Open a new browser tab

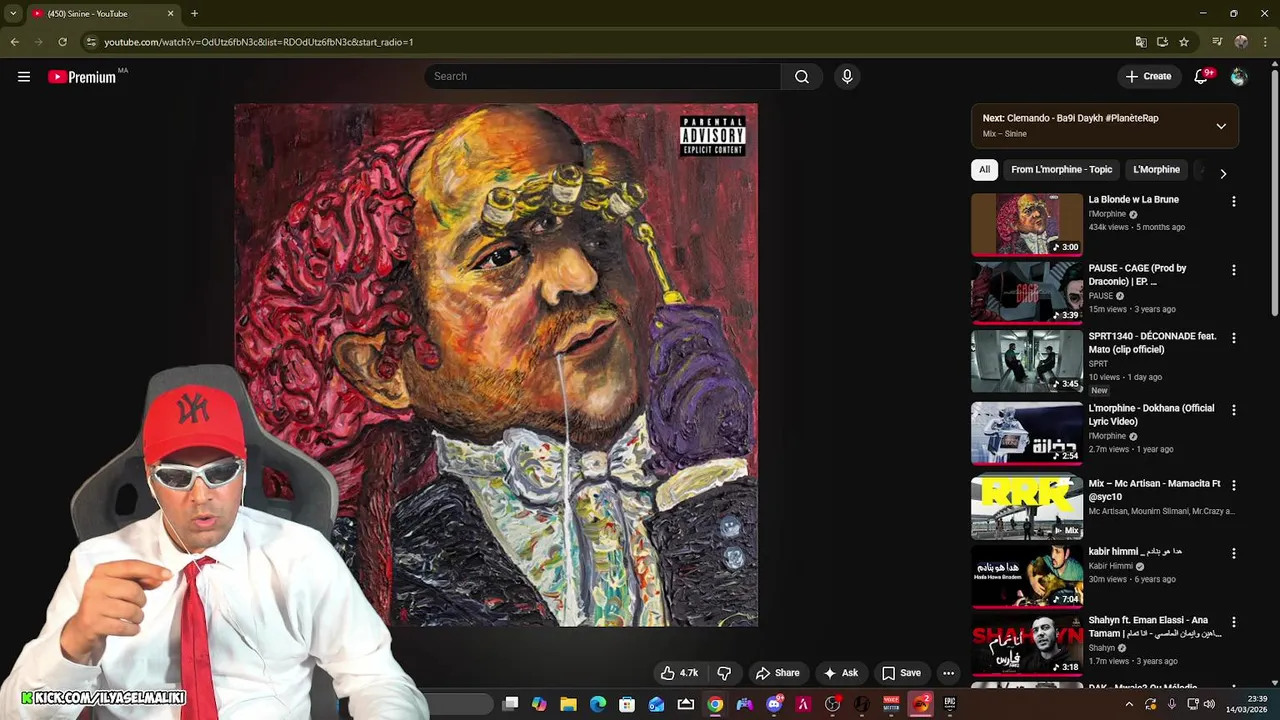pyautogui.click(x=194, y=14)
